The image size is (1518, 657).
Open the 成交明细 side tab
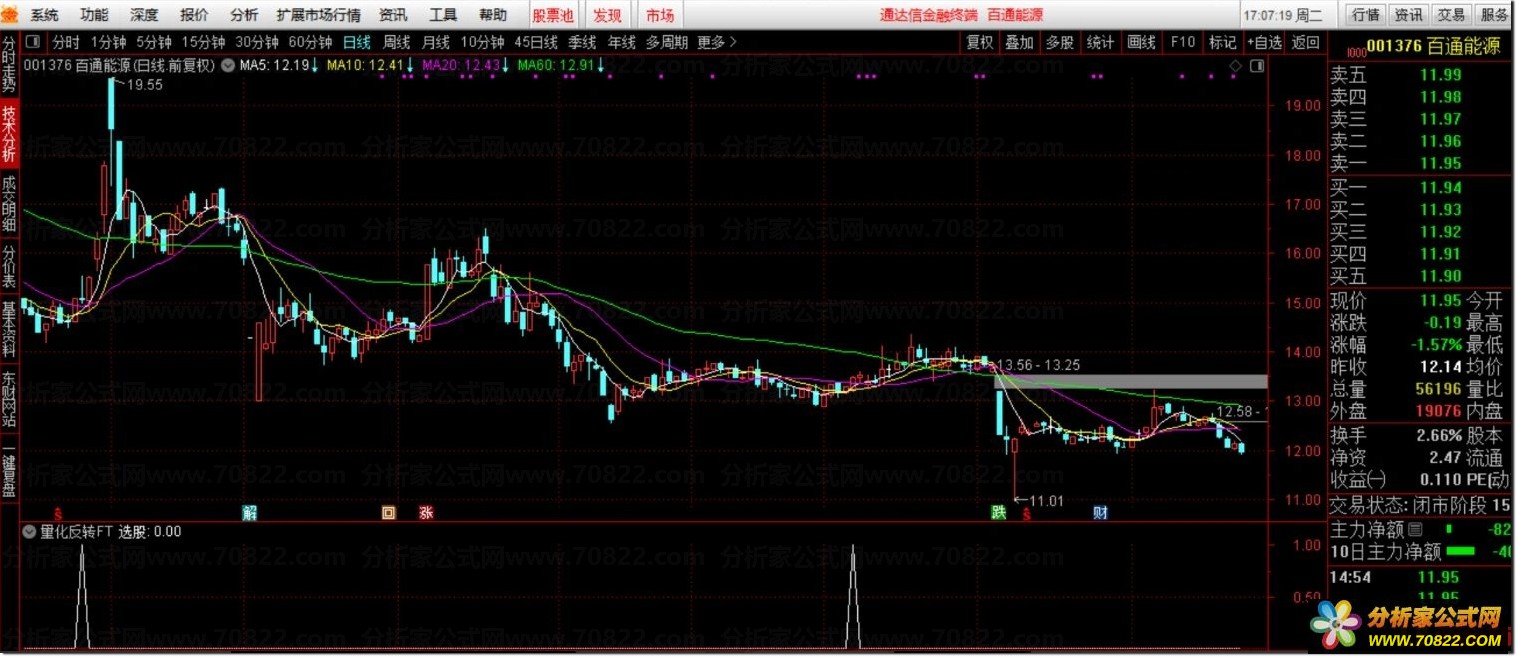click(x=9, y=203)
